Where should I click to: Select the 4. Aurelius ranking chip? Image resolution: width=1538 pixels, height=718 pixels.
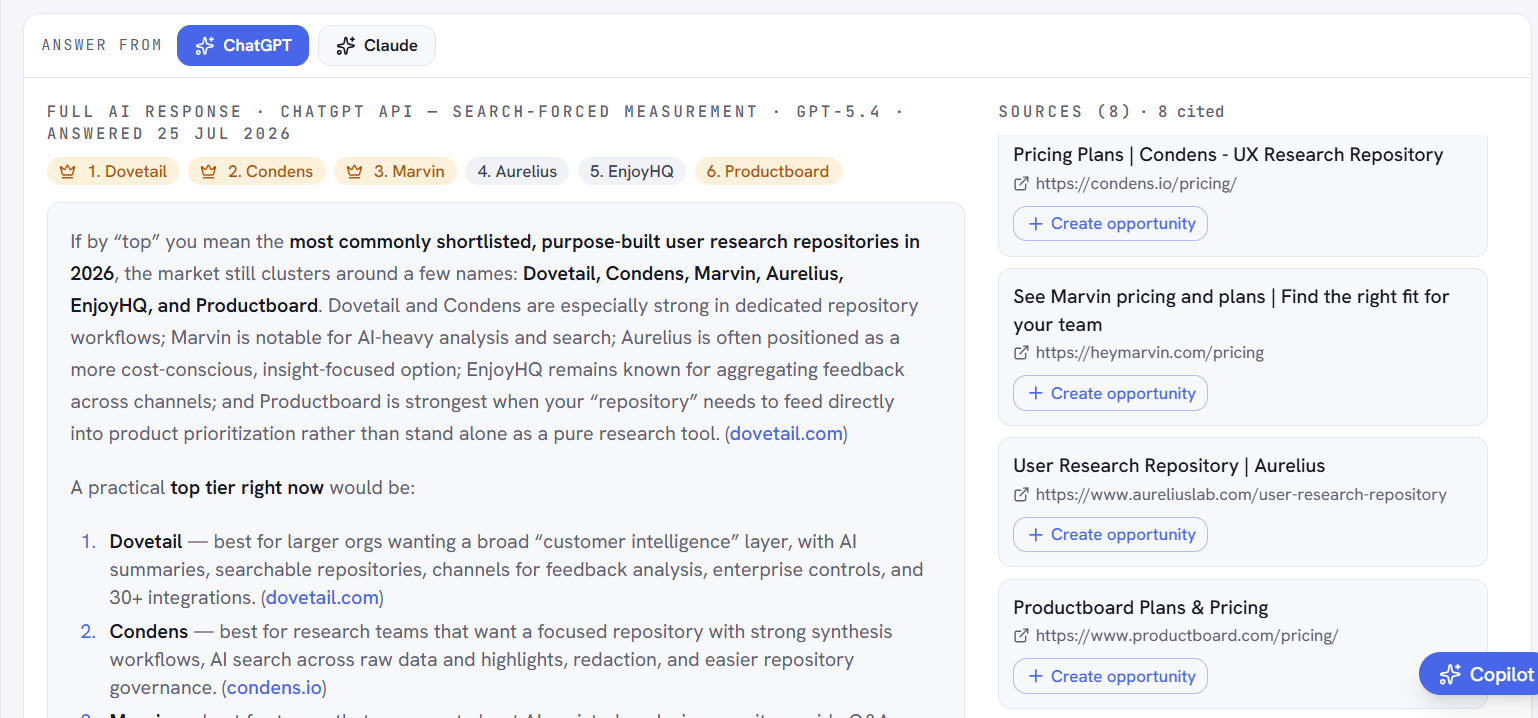[517, 171]
